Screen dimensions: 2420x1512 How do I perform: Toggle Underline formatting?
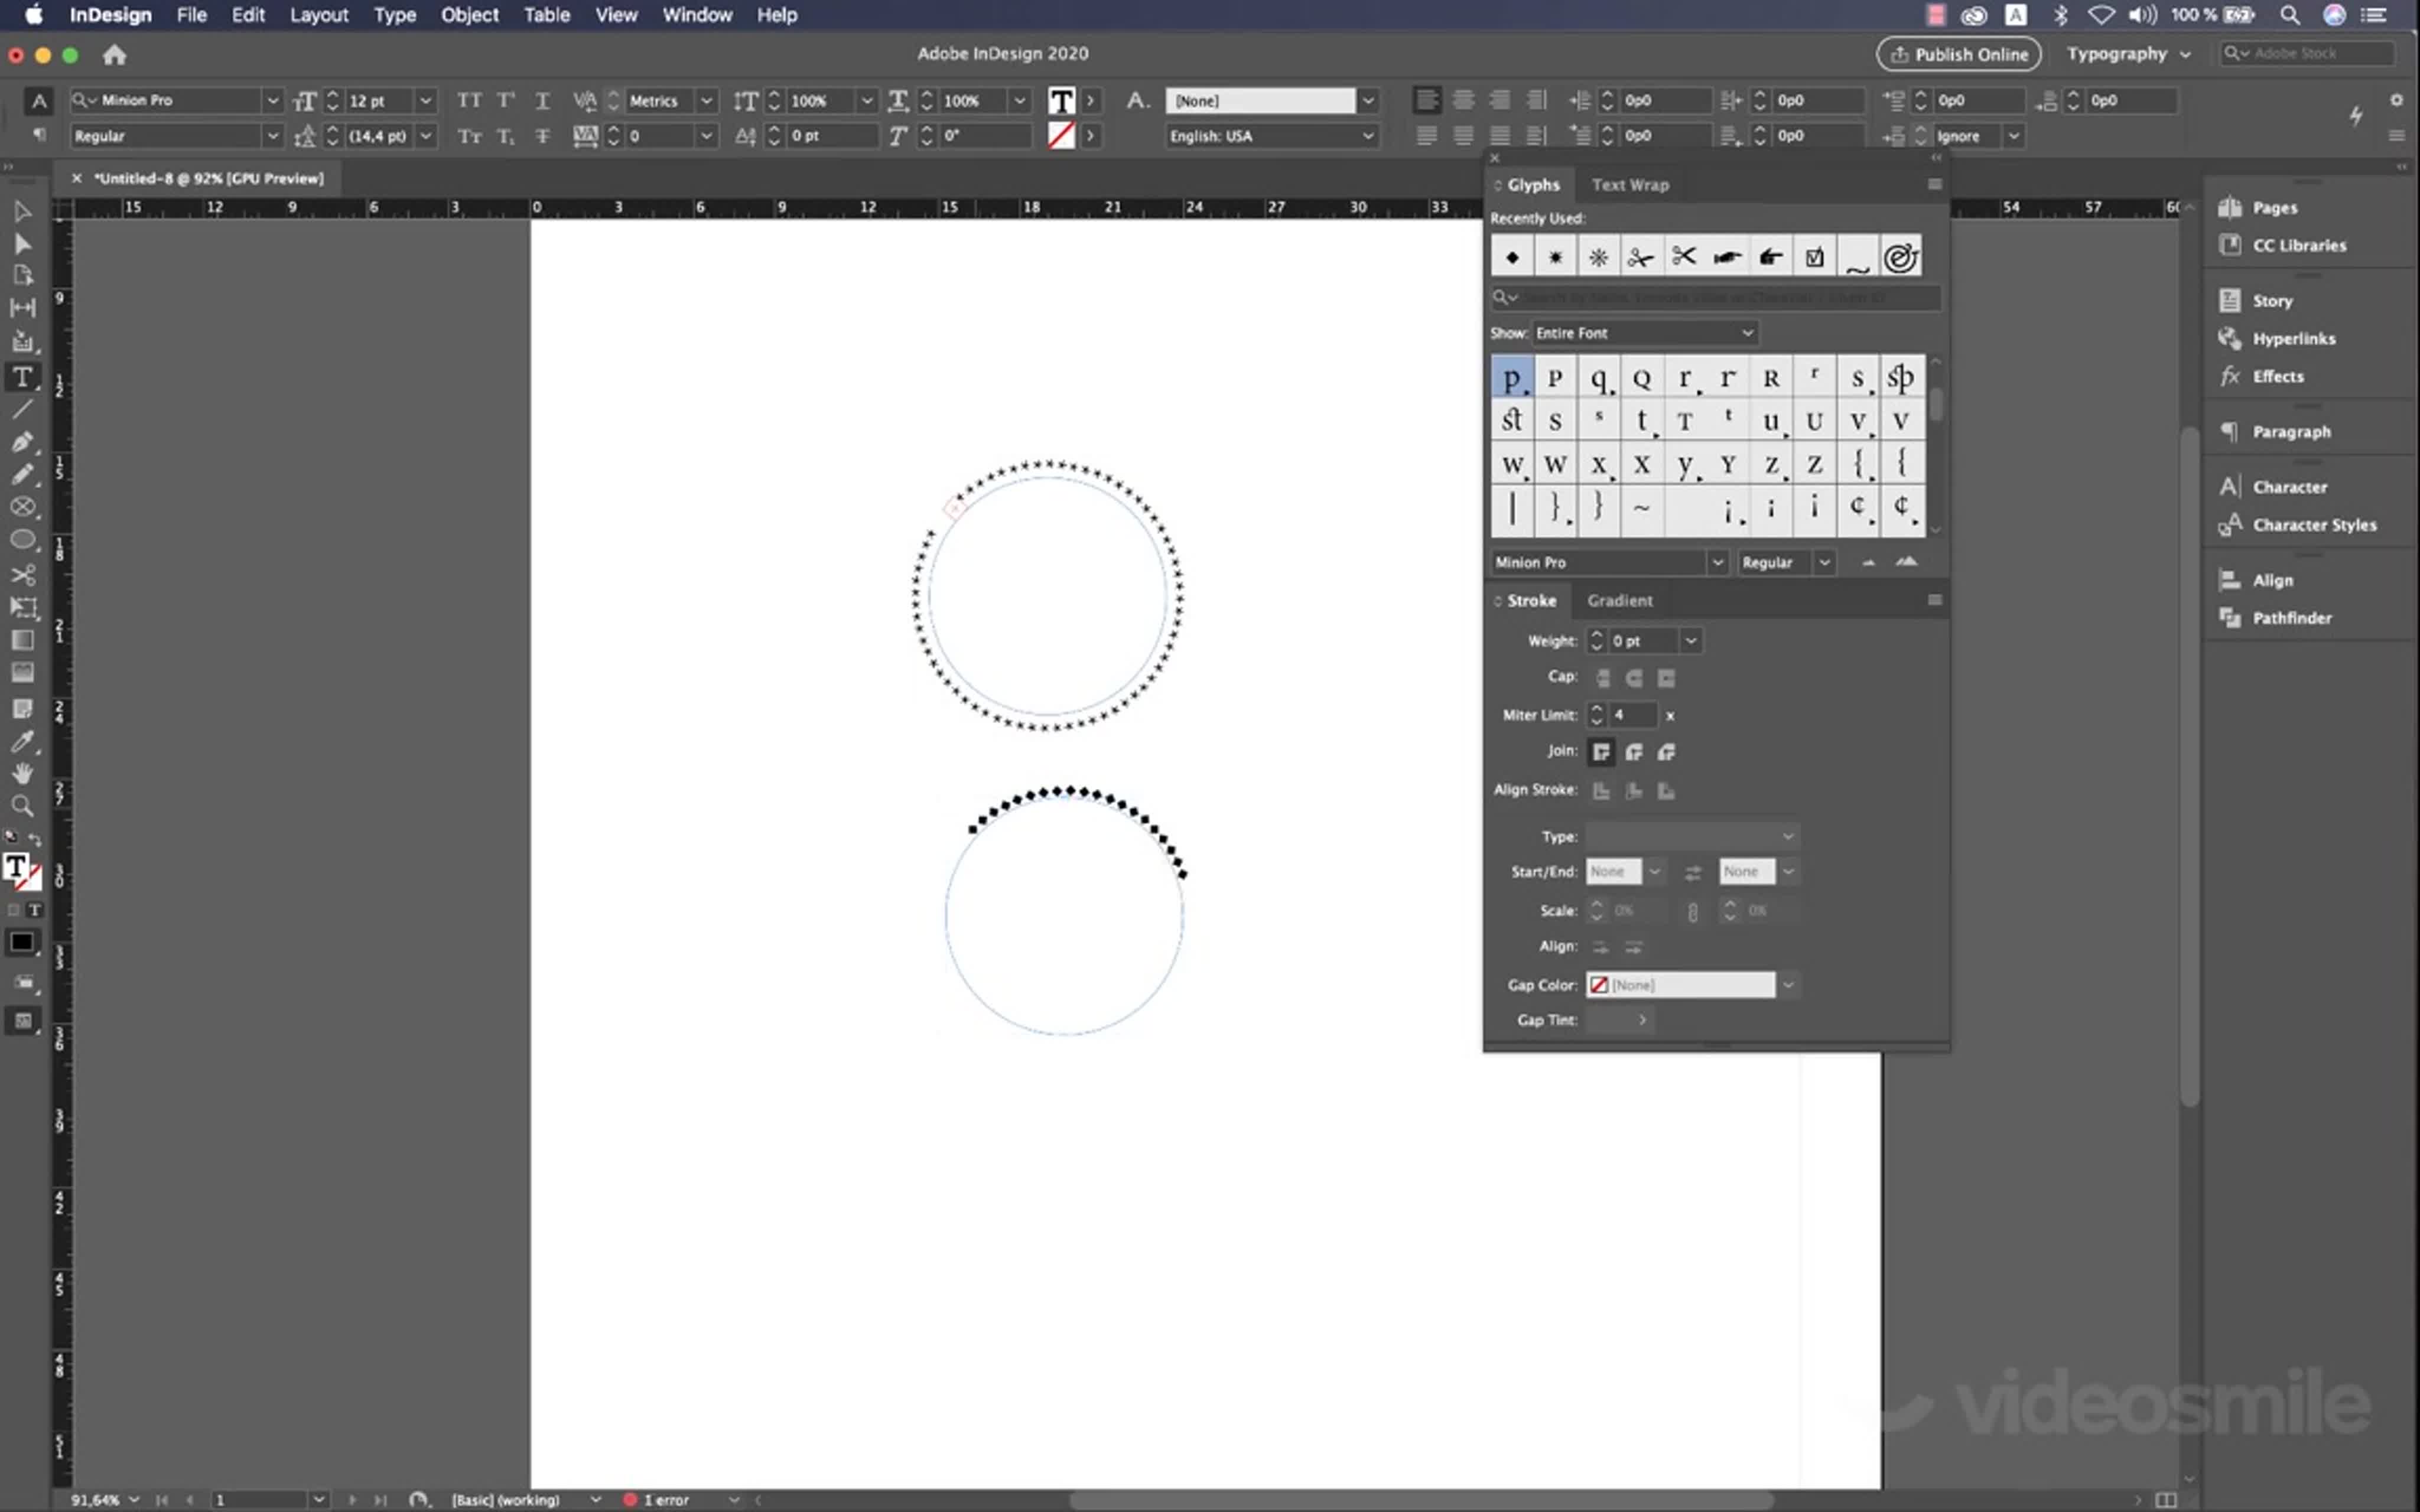[x=542, y=101]
